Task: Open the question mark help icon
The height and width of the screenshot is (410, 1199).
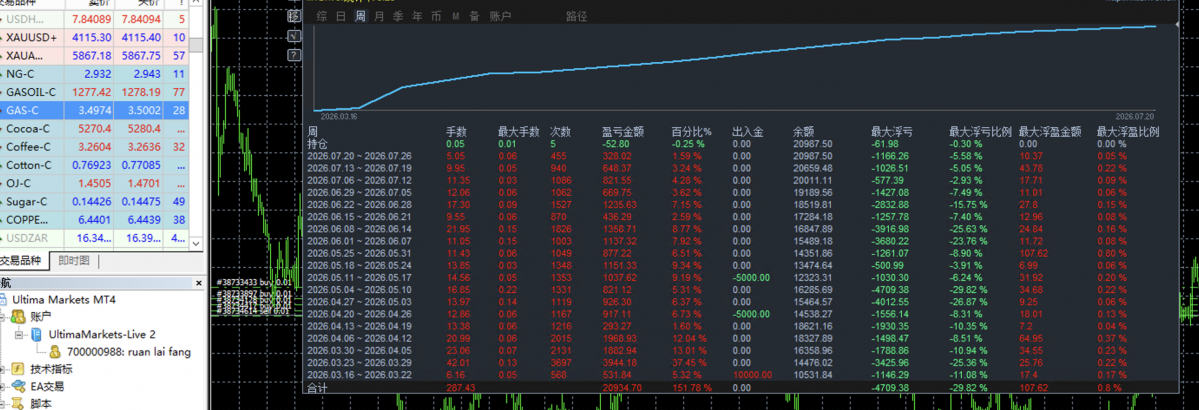Action: 294,55
